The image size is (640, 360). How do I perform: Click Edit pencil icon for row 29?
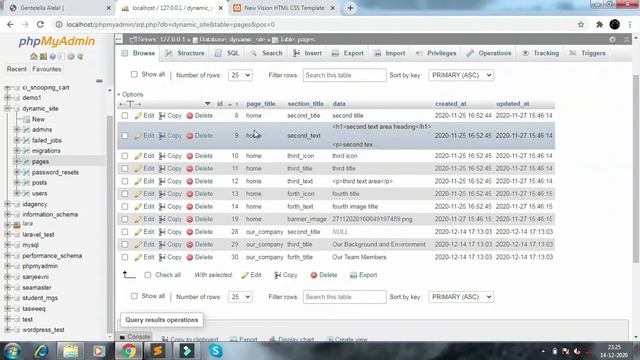[138, 244]
